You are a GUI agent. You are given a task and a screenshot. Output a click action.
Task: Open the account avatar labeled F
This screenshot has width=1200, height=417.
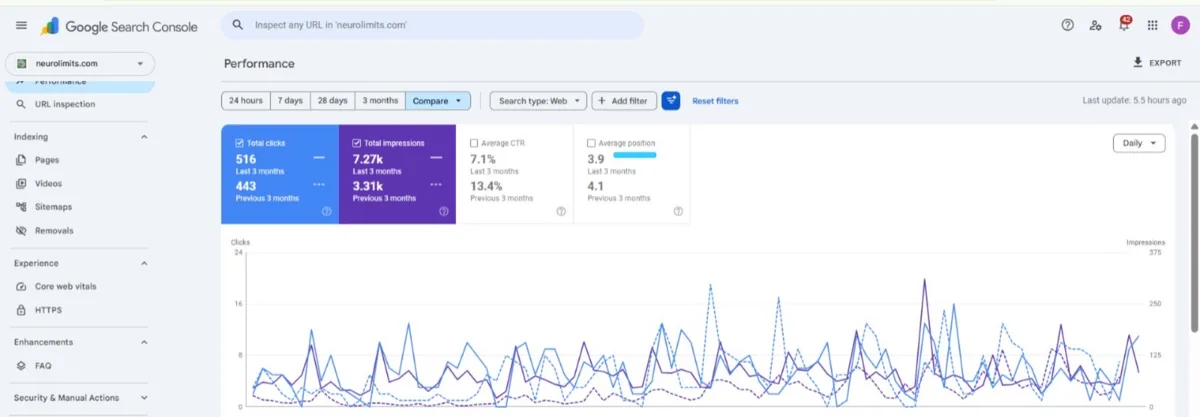1180,25
